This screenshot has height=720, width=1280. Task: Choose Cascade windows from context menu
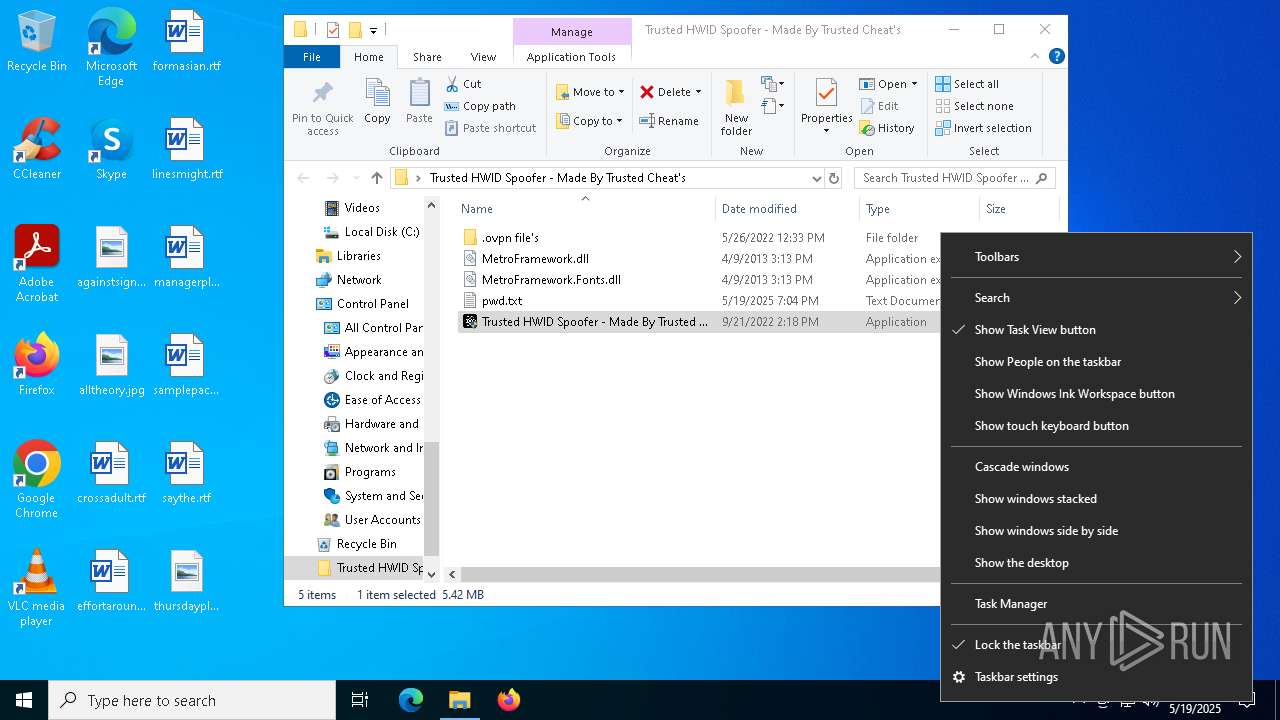point(1096,467)
